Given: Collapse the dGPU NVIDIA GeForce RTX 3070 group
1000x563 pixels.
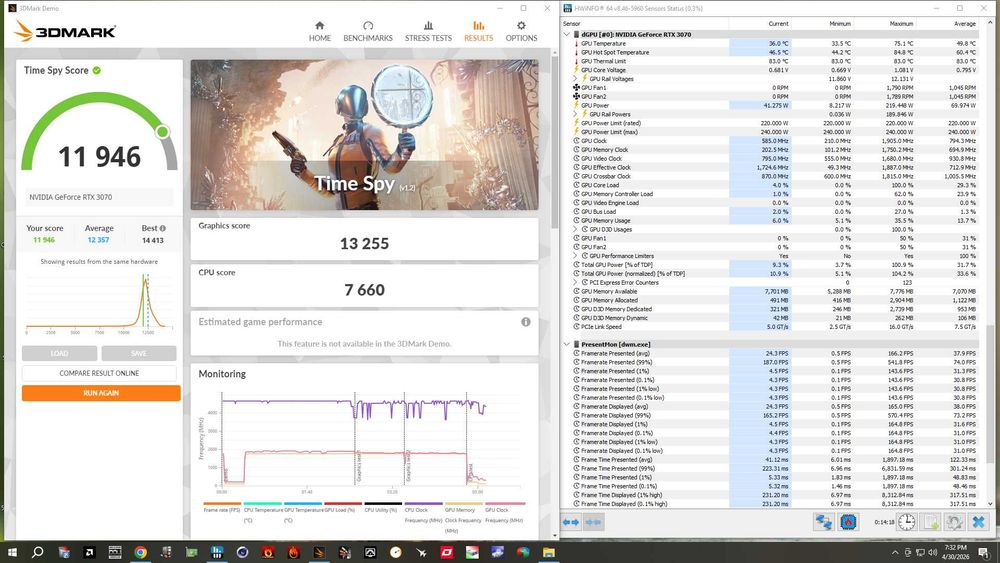Looking at the screenshot, I should [567, 34].
